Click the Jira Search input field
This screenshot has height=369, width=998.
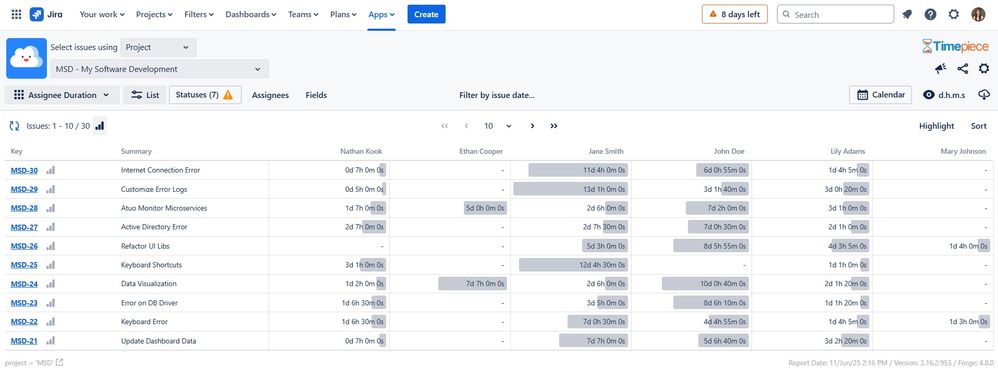point(836,14)
